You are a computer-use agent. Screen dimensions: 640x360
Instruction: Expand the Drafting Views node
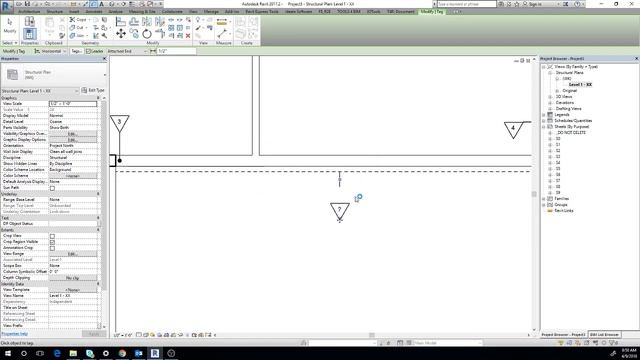click(550, 109)
